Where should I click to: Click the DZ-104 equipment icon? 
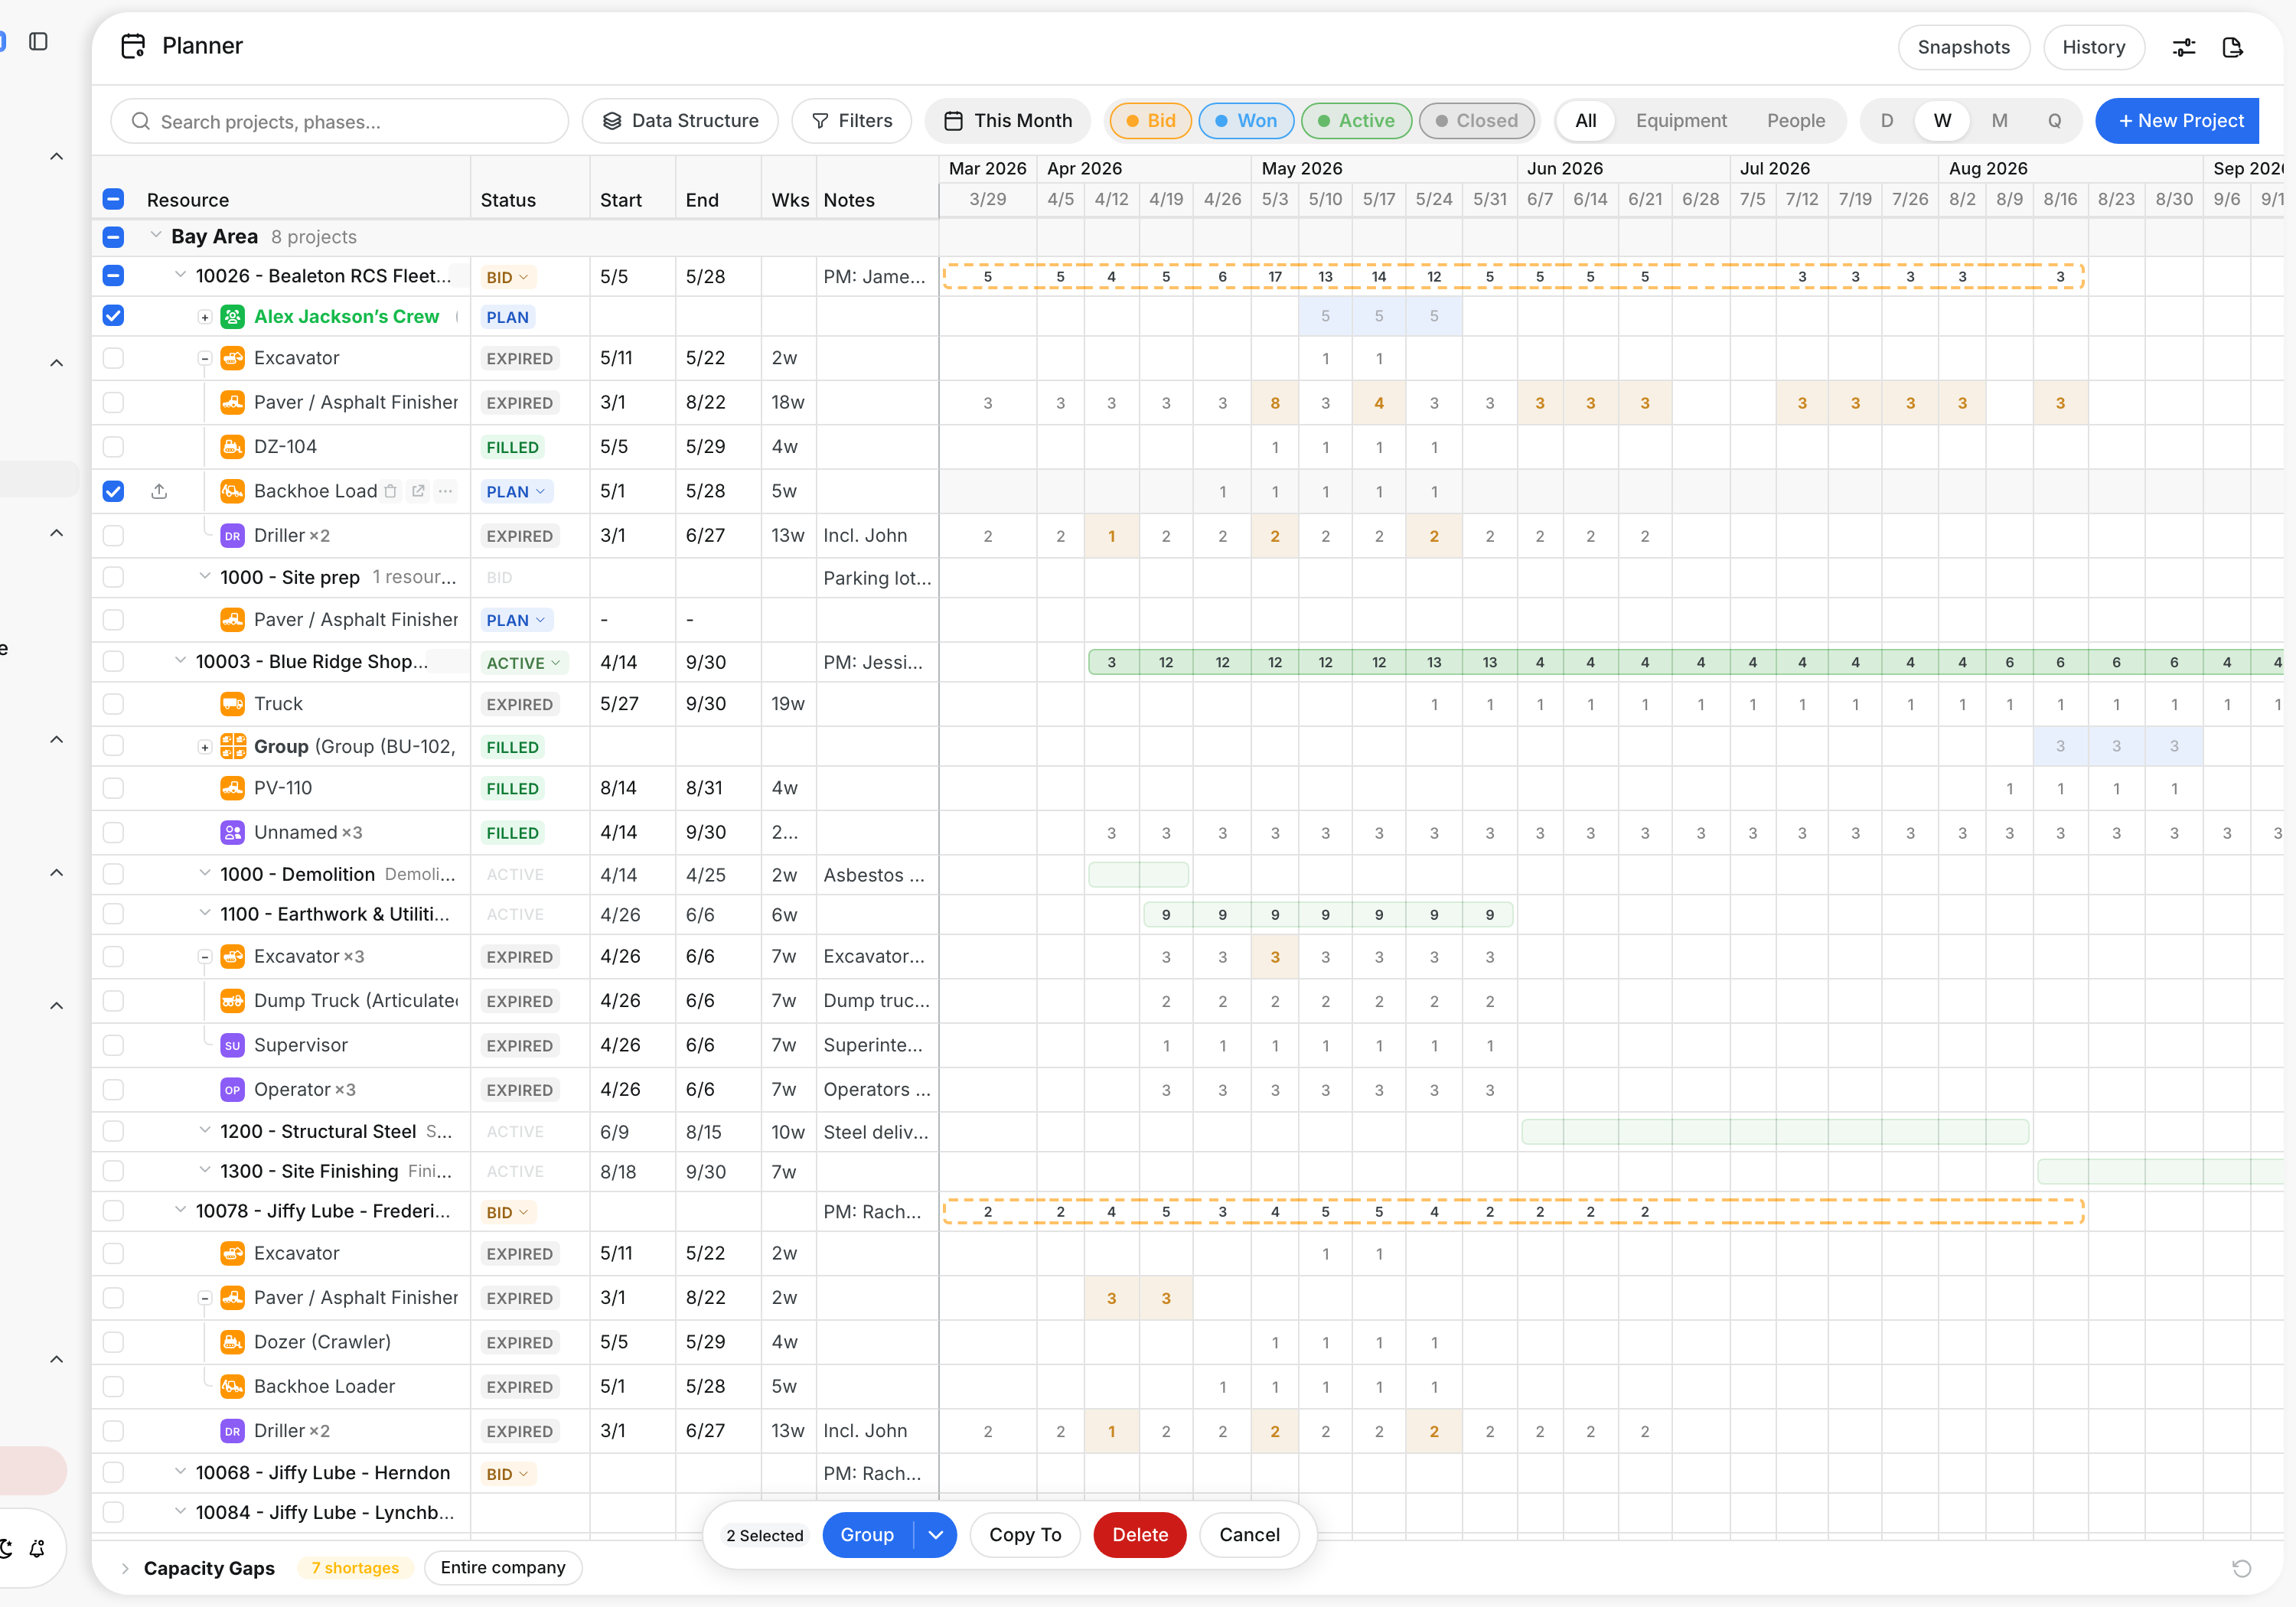pyautogui.click(x=232, y=447)
